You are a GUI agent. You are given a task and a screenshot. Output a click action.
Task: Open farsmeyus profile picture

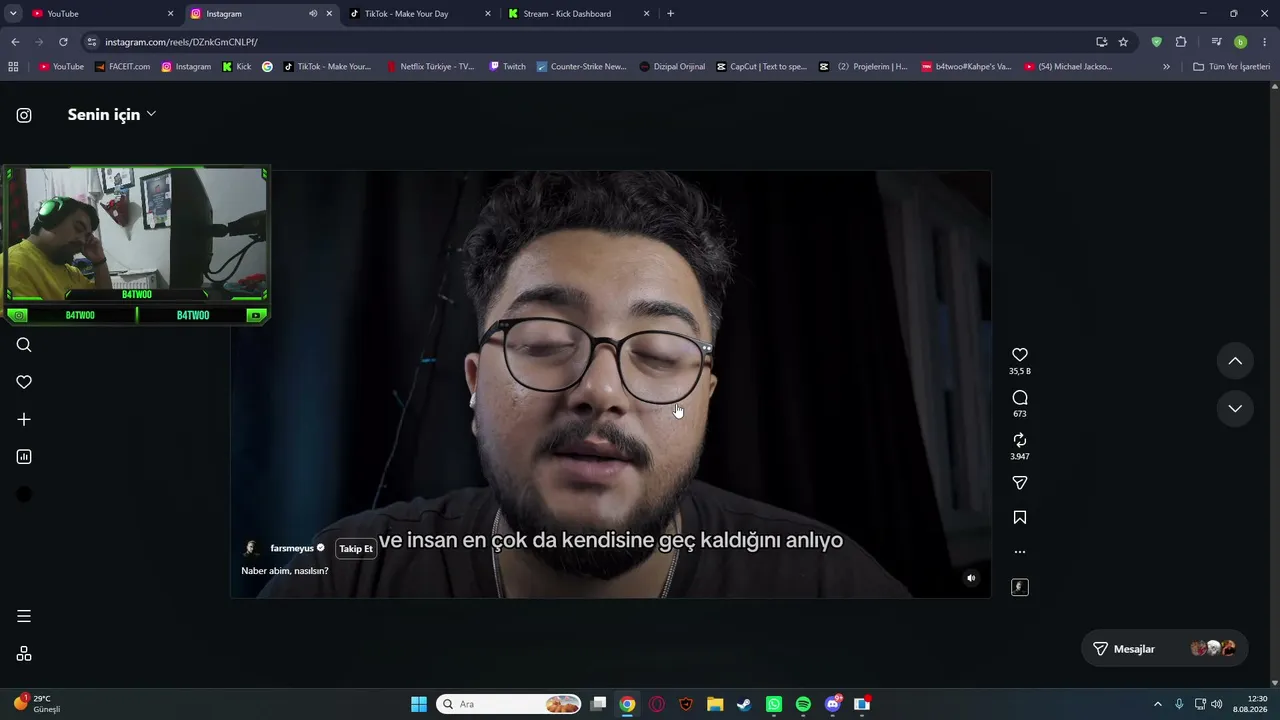point(252,549)
